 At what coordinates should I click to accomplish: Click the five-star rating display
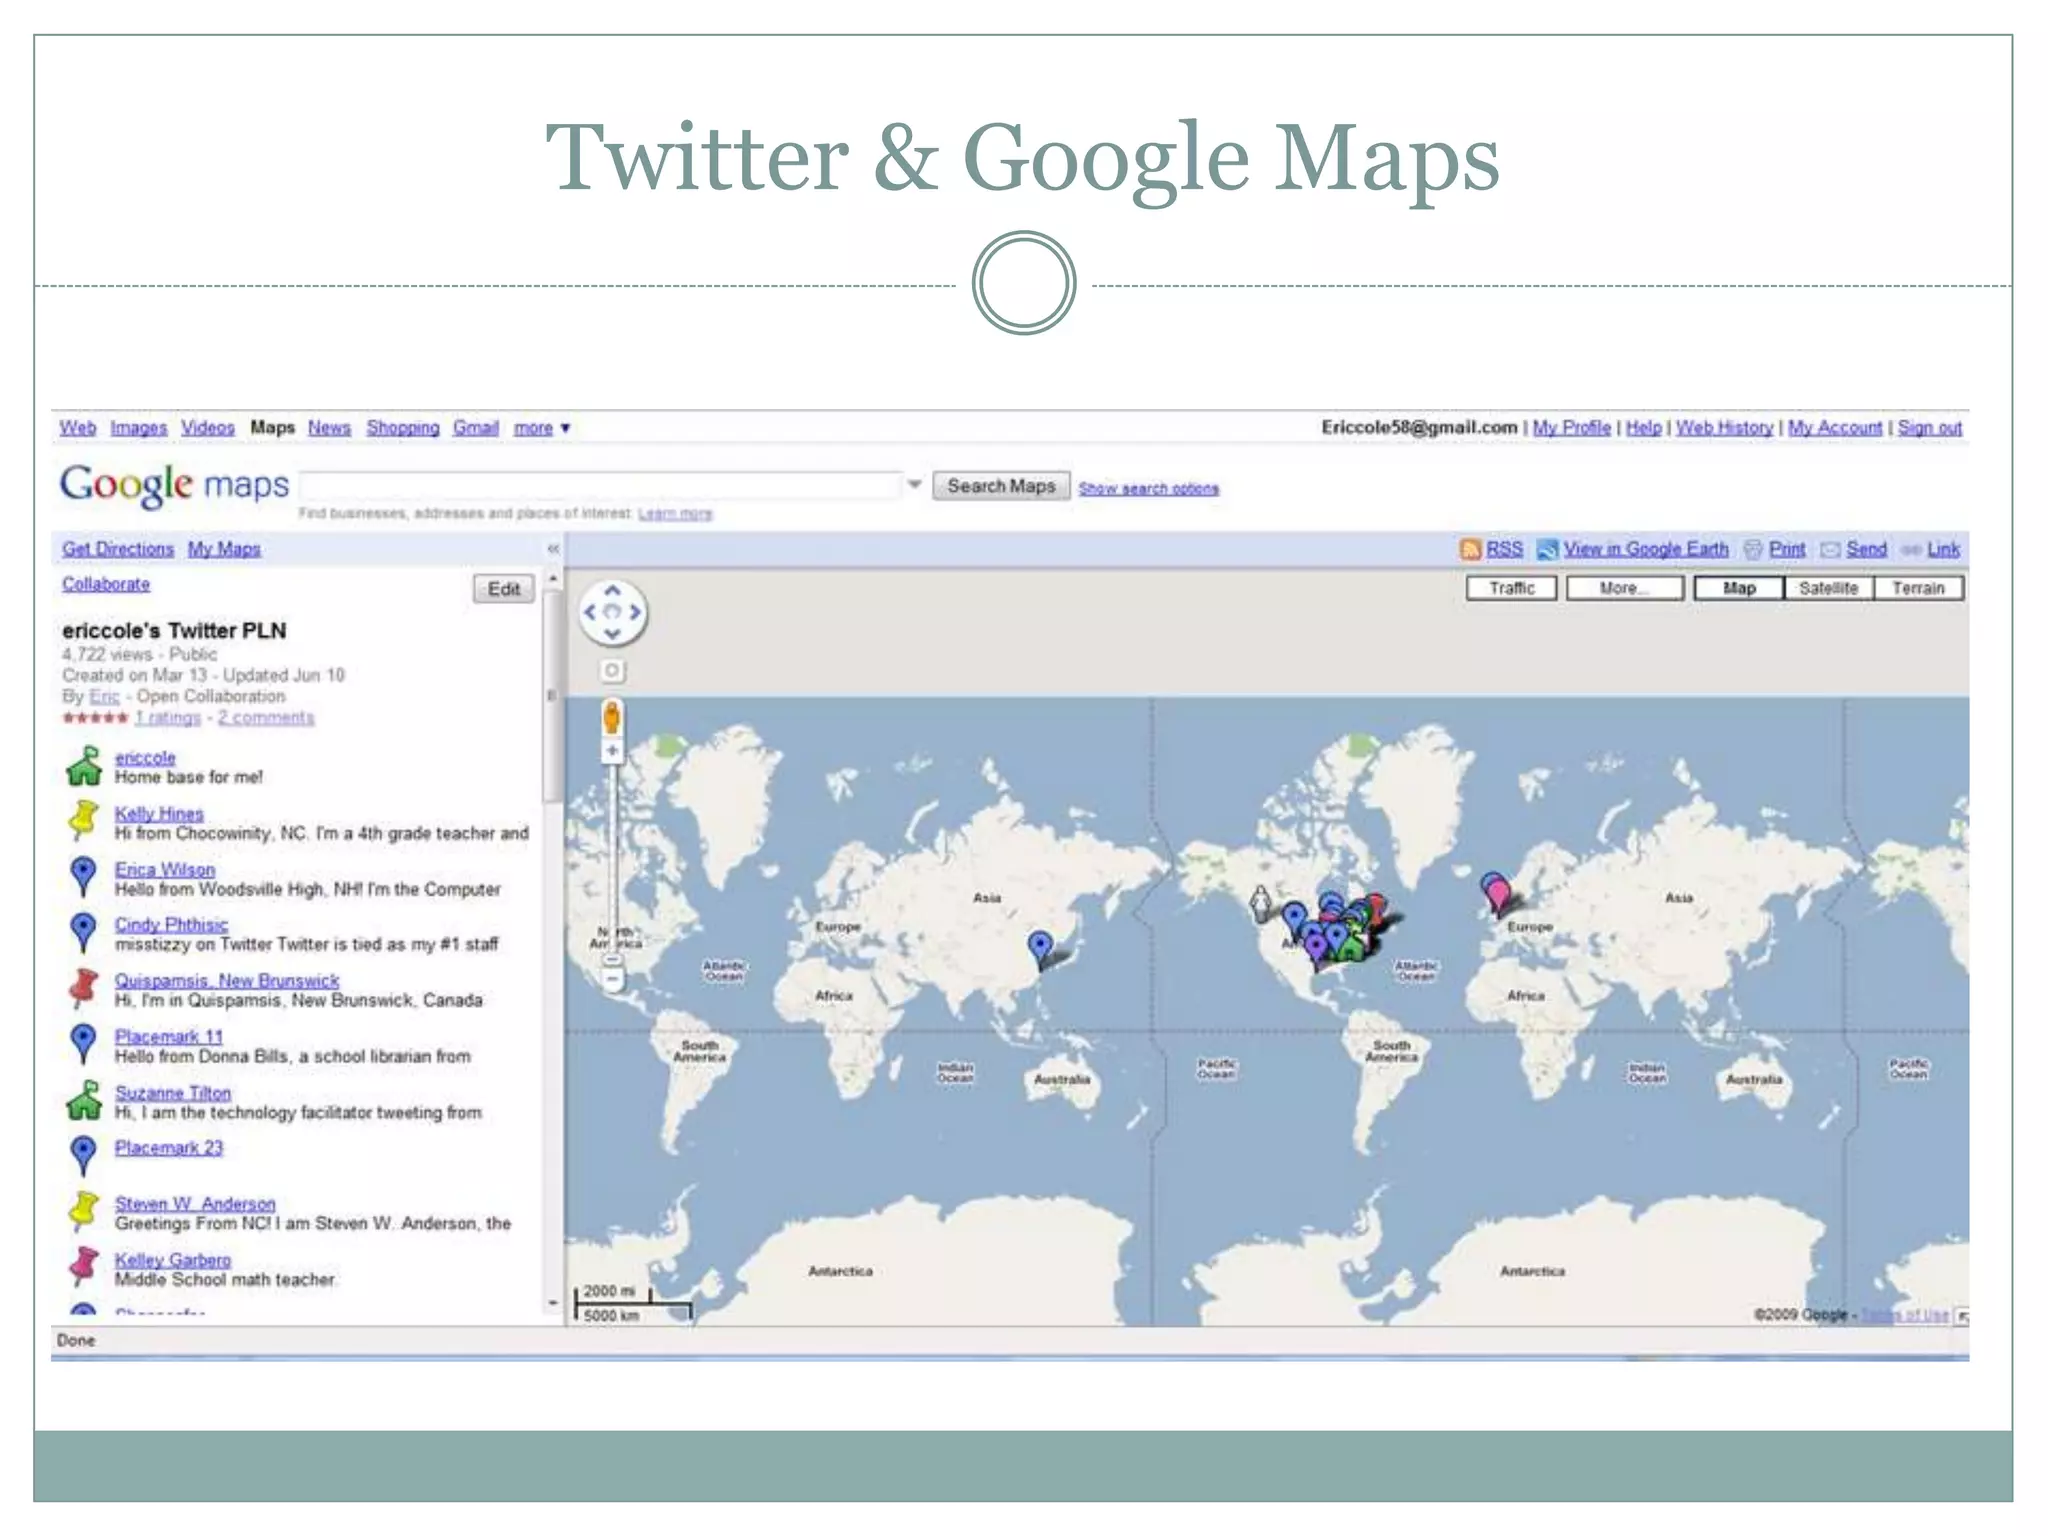(95, 718)
